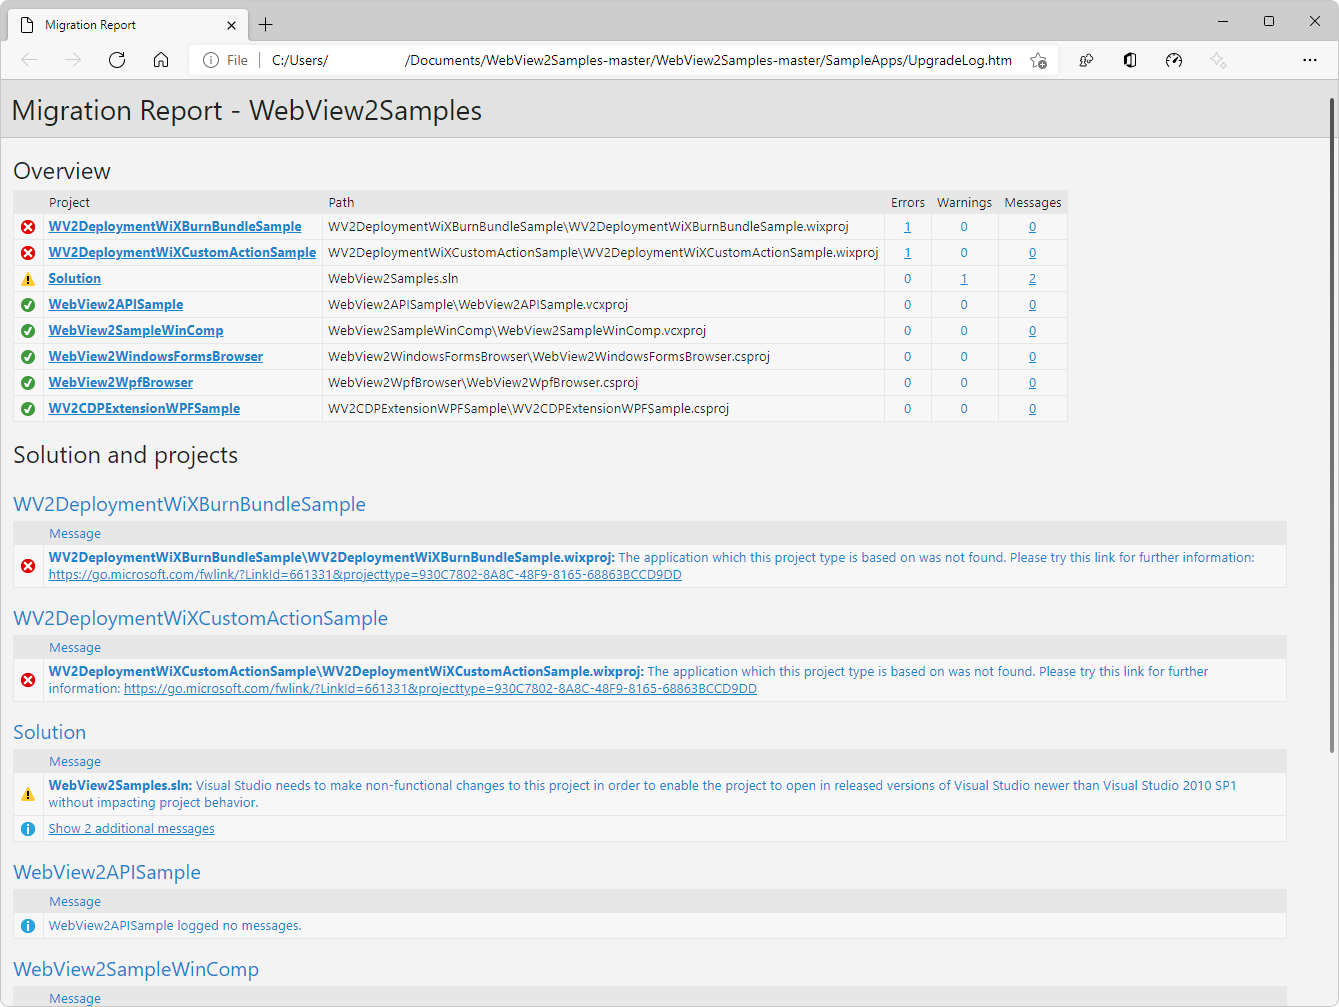Click the red error icon beside WV2DeploymentWiXBurnBundleSample
This screenshot has width=1339, height=1007.
pos(27,227)
